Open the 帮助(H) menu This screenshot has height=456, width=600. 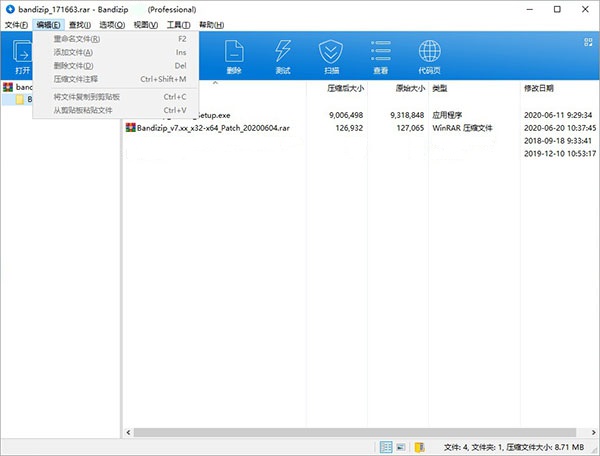coord(211,25)
